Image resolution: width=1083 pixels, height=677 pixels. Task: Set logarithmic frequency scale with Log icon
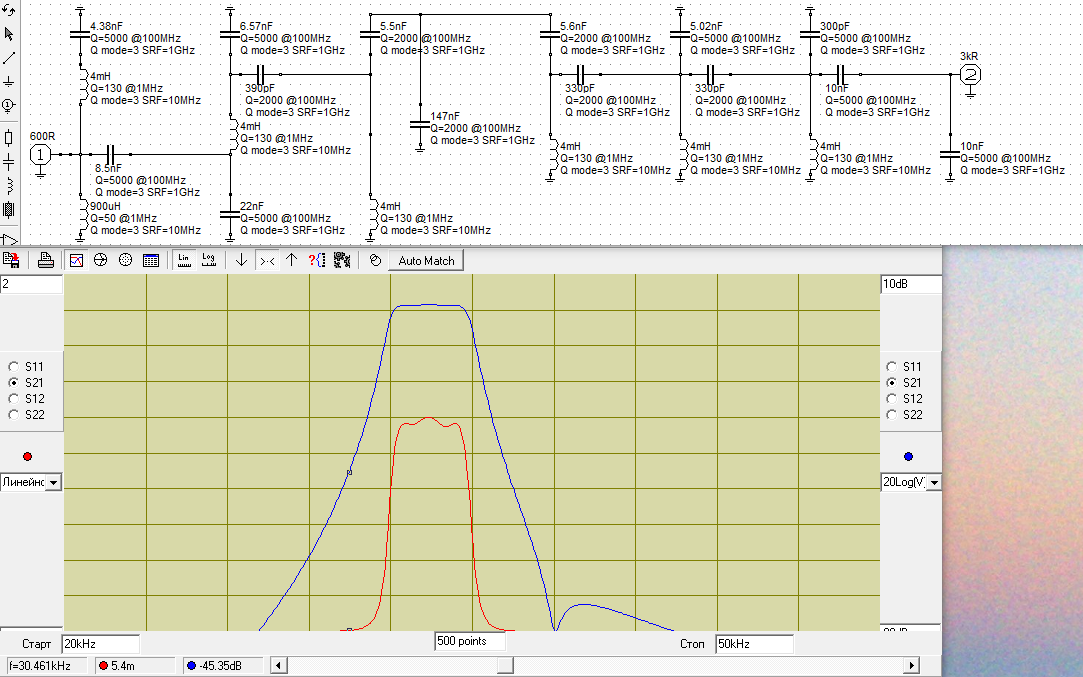point(209,260)
